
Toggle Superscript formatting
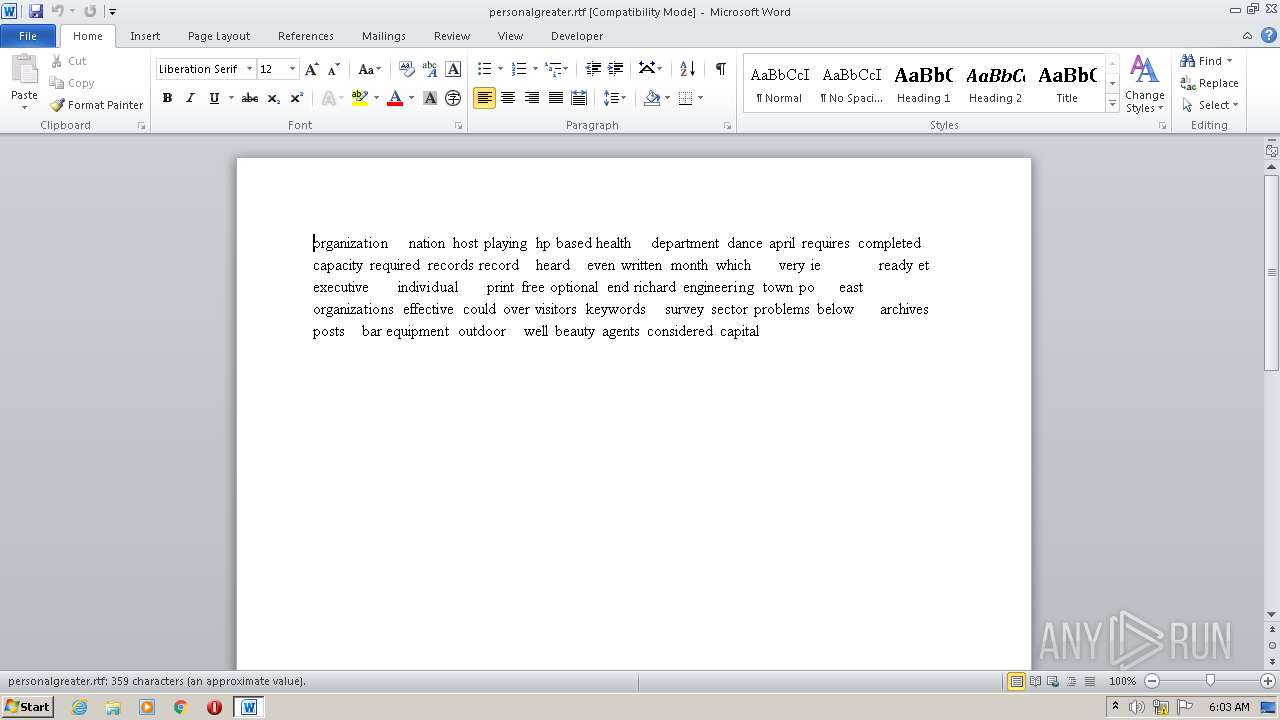(296, 98)
